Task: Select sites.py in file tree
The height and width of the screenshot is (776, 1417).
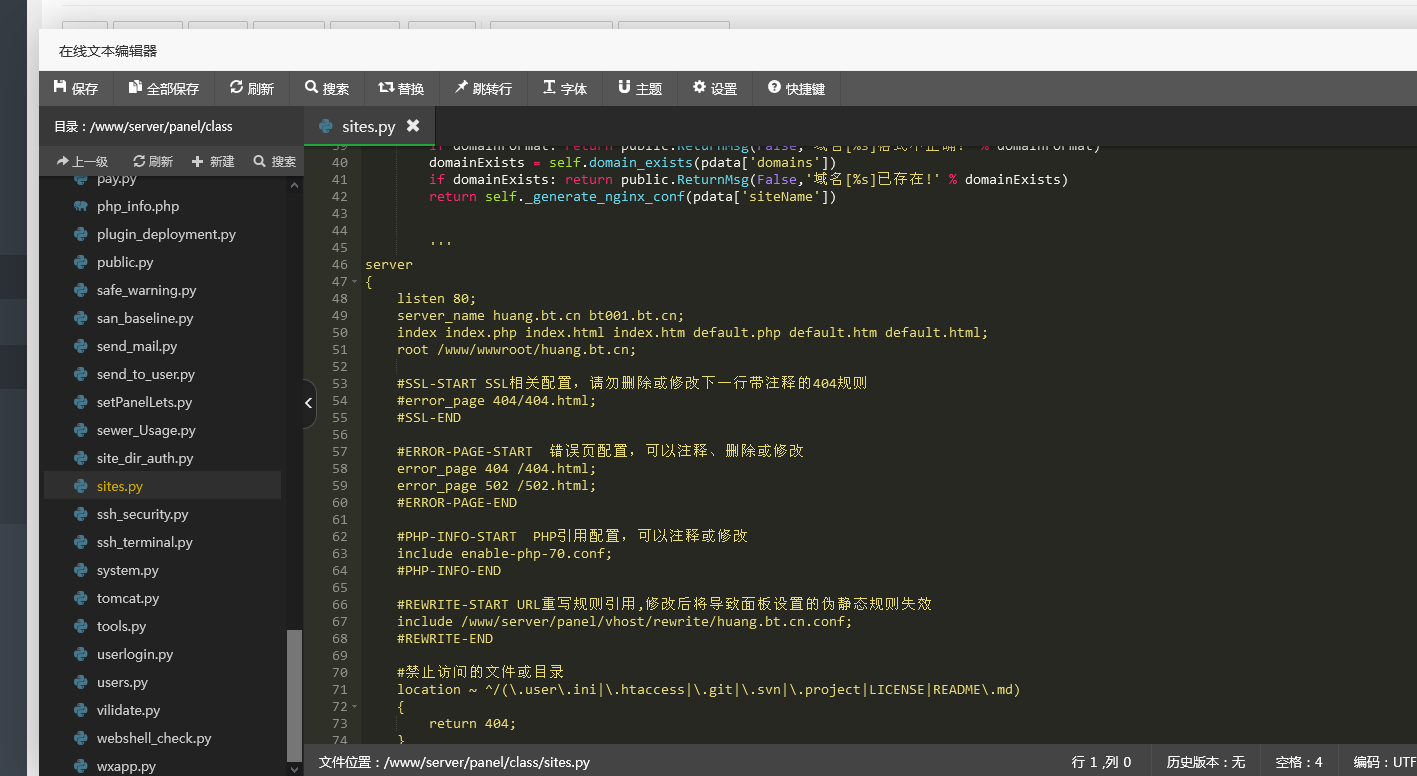Action: click(162, 486)
